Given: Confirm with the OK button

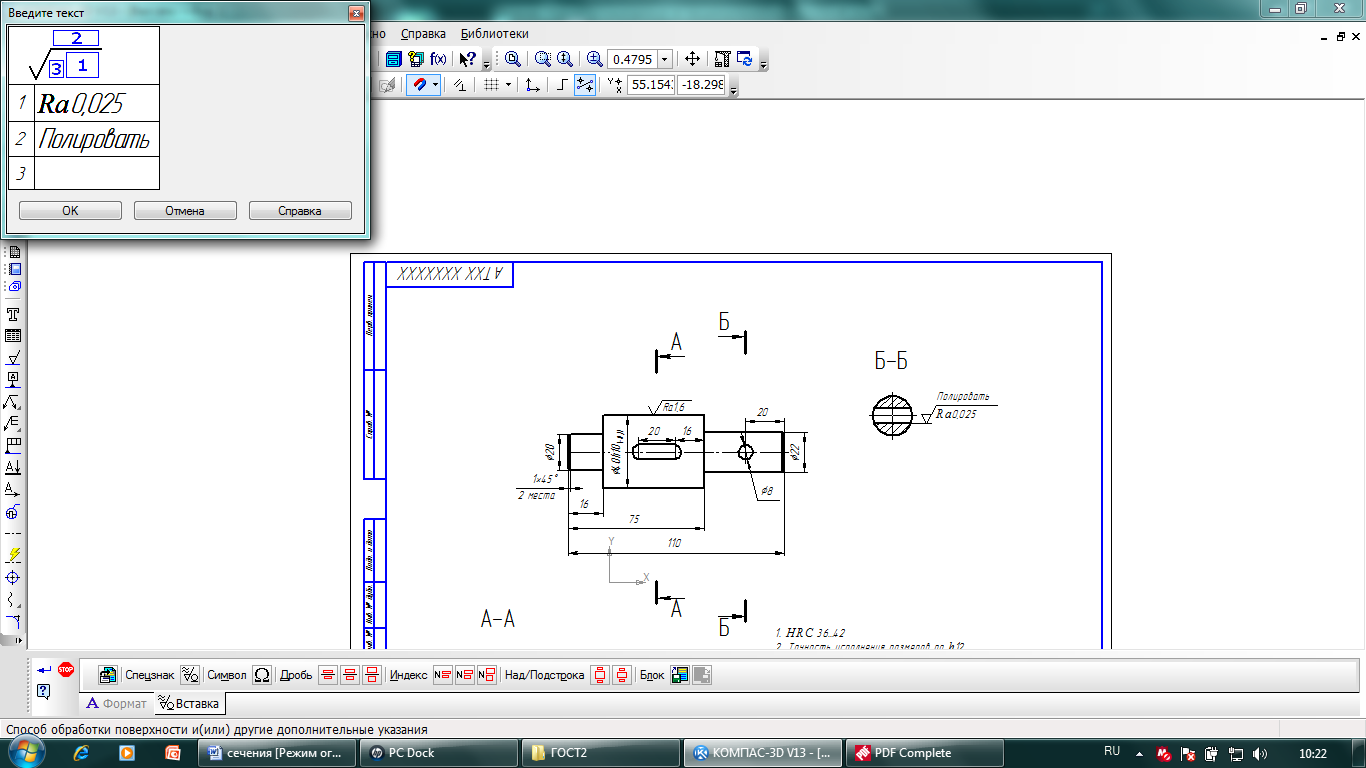Looking at the screenshot, I should [x=70, y=211].
